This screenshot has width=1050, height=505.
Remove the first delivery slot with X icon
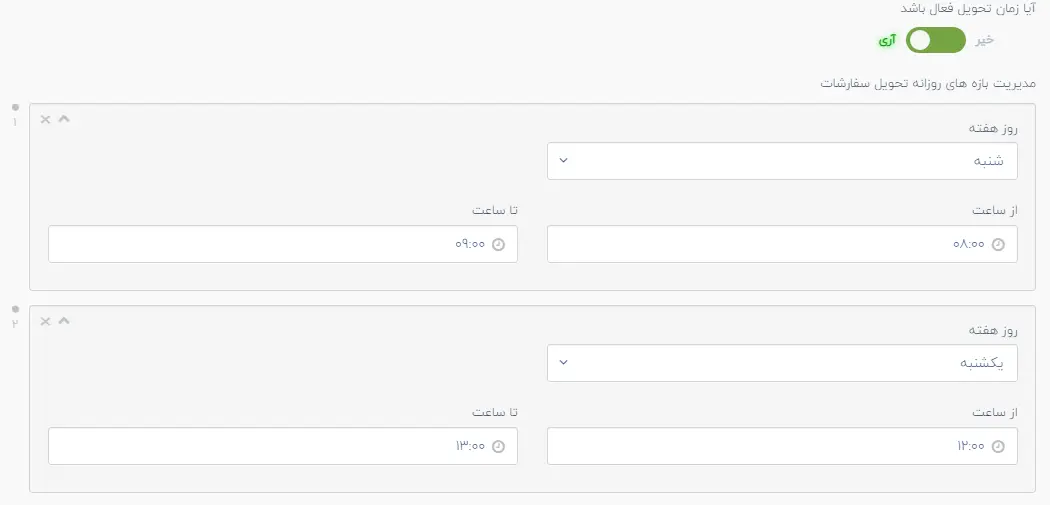click(46, 119)
